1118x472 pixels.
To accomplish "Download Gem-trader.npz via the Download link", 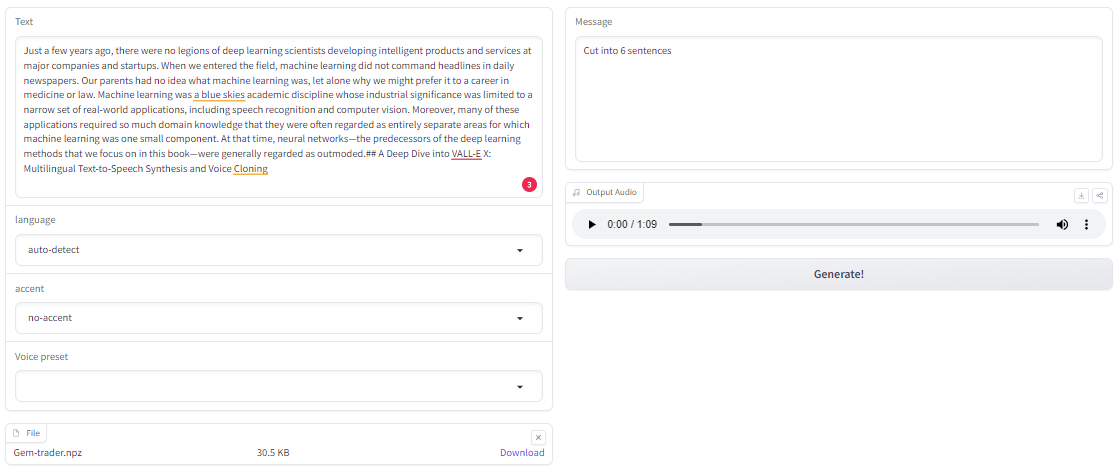I will click(x=522, y=453).
